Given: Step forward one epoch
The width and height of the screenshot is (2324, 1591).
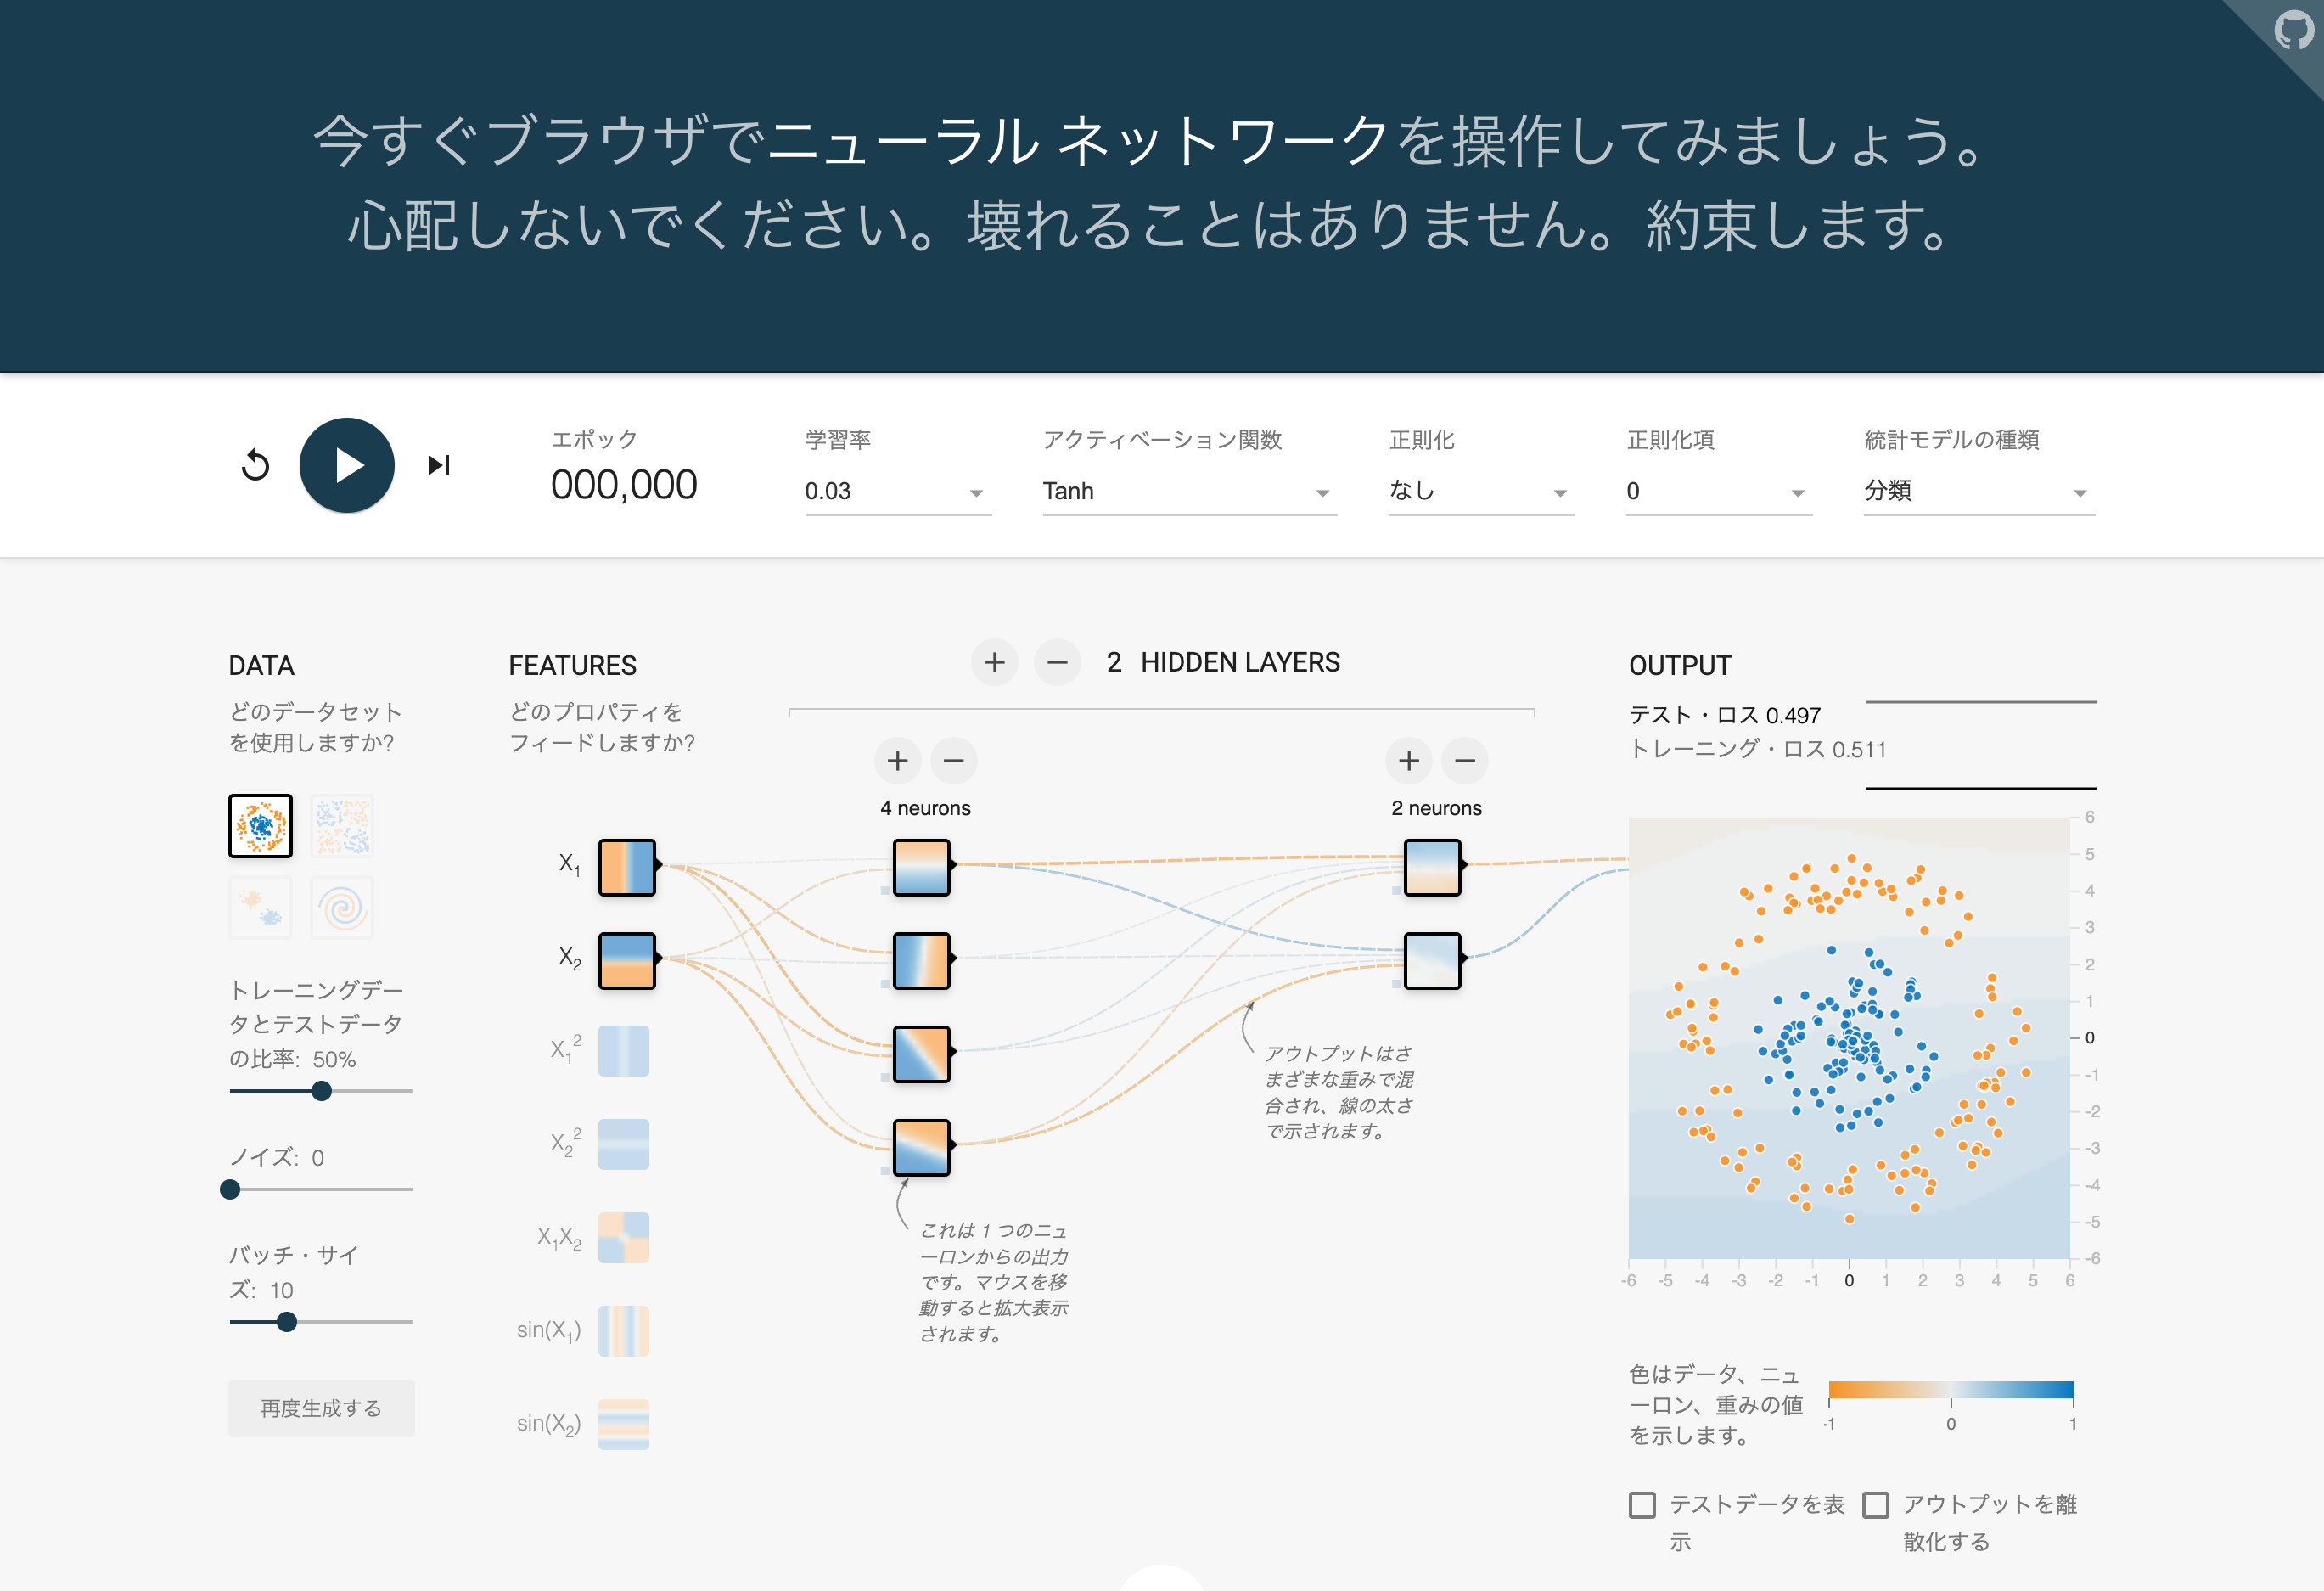Looking at the screenshot, I should click(438, 464).
